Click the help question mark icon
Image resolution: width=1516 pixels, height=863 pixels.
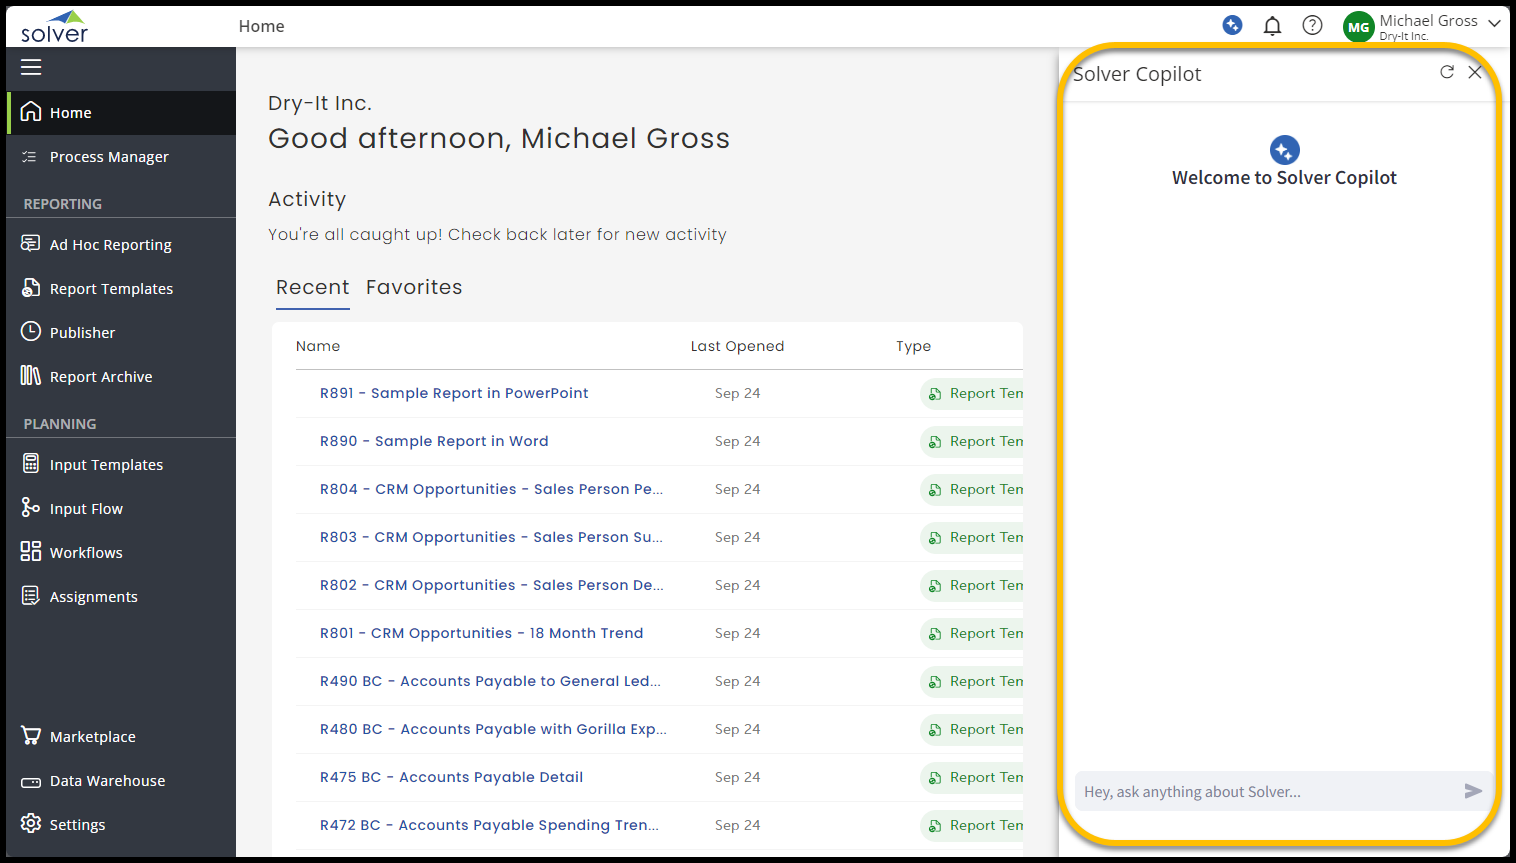(1312, 26)
